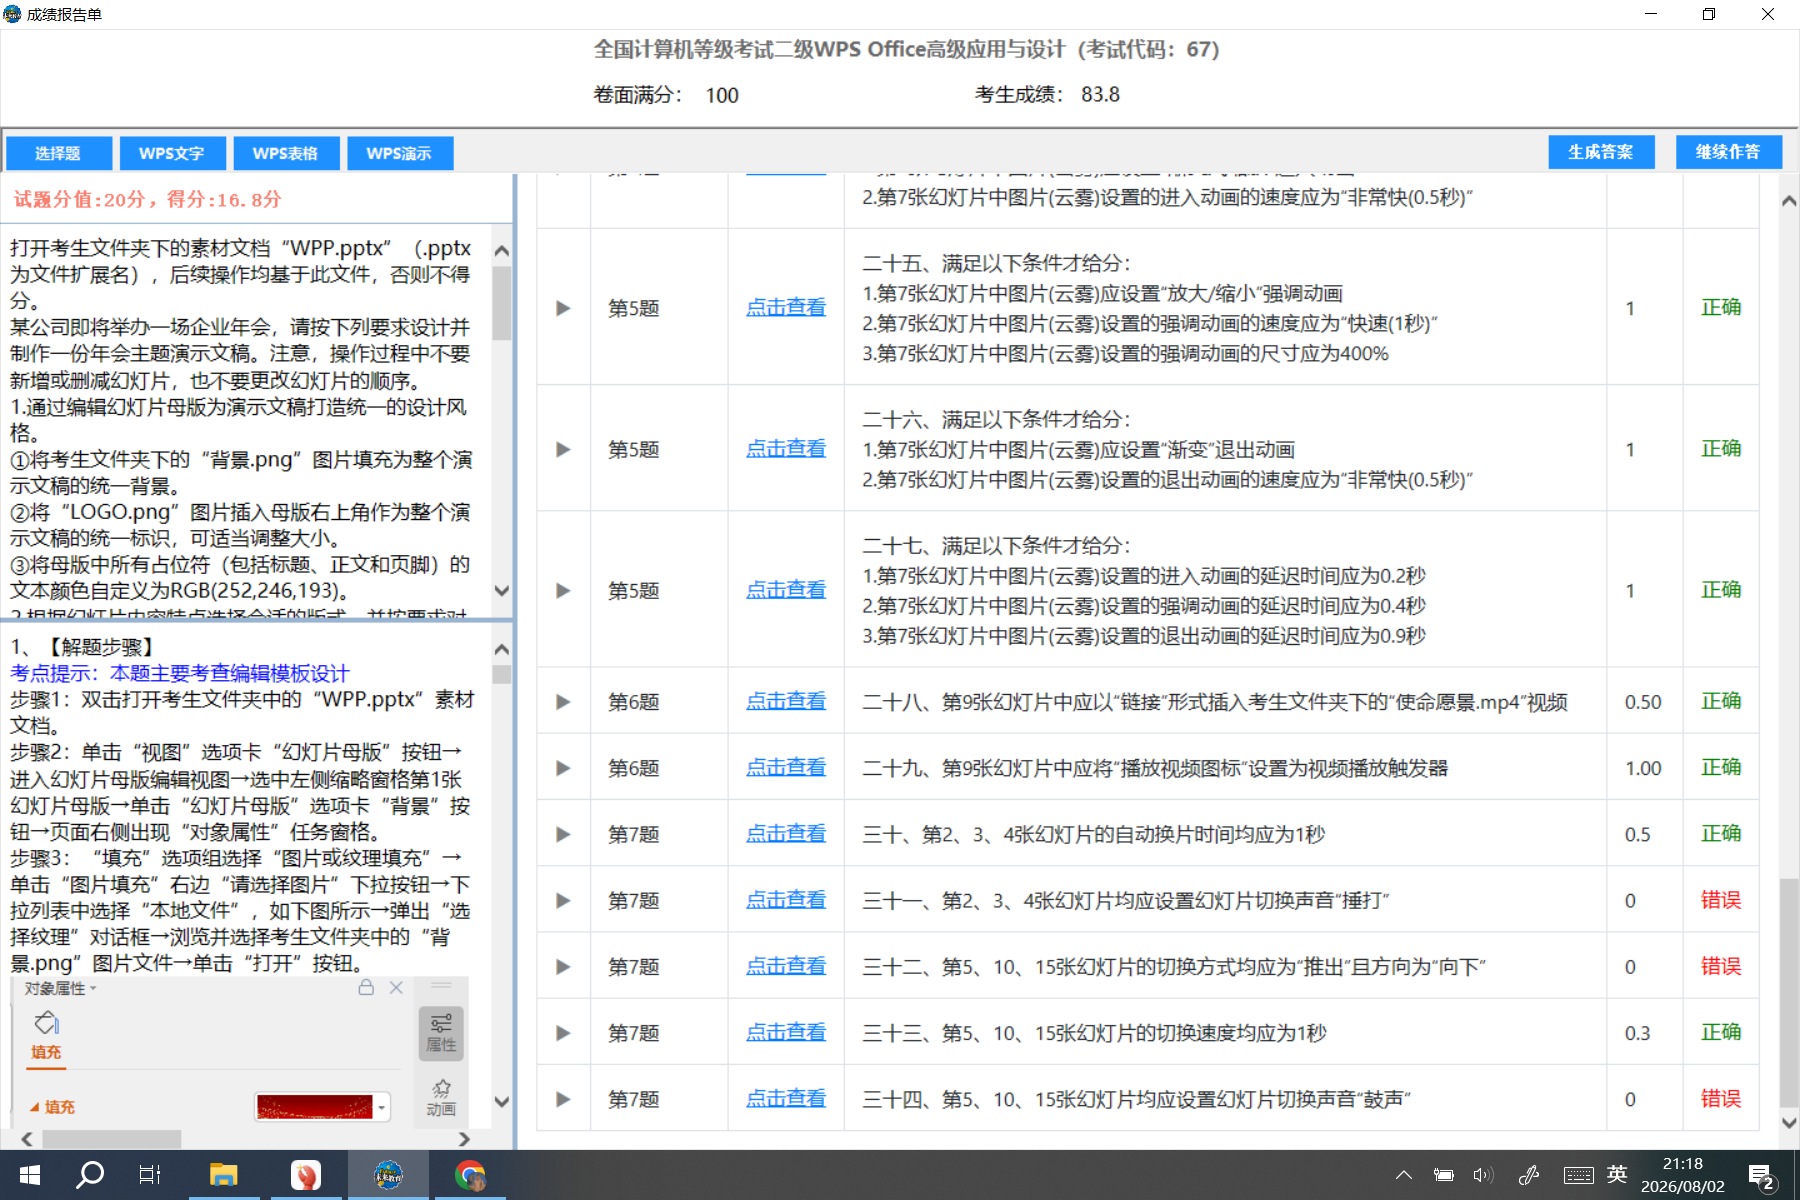This screenshot has height=1200, width=1800.
Task: Expand the 三十二 推出 transition row
Action: point(563,967)
